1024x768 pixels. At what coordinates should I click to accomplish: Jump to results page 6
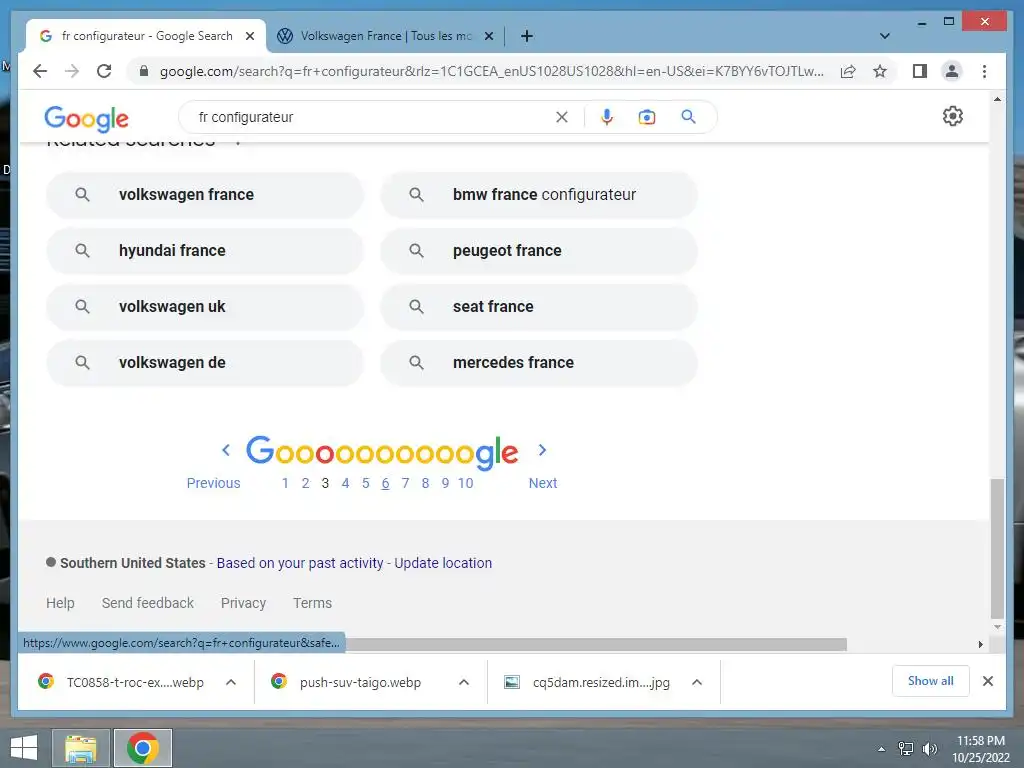click(x=385, y=483)
